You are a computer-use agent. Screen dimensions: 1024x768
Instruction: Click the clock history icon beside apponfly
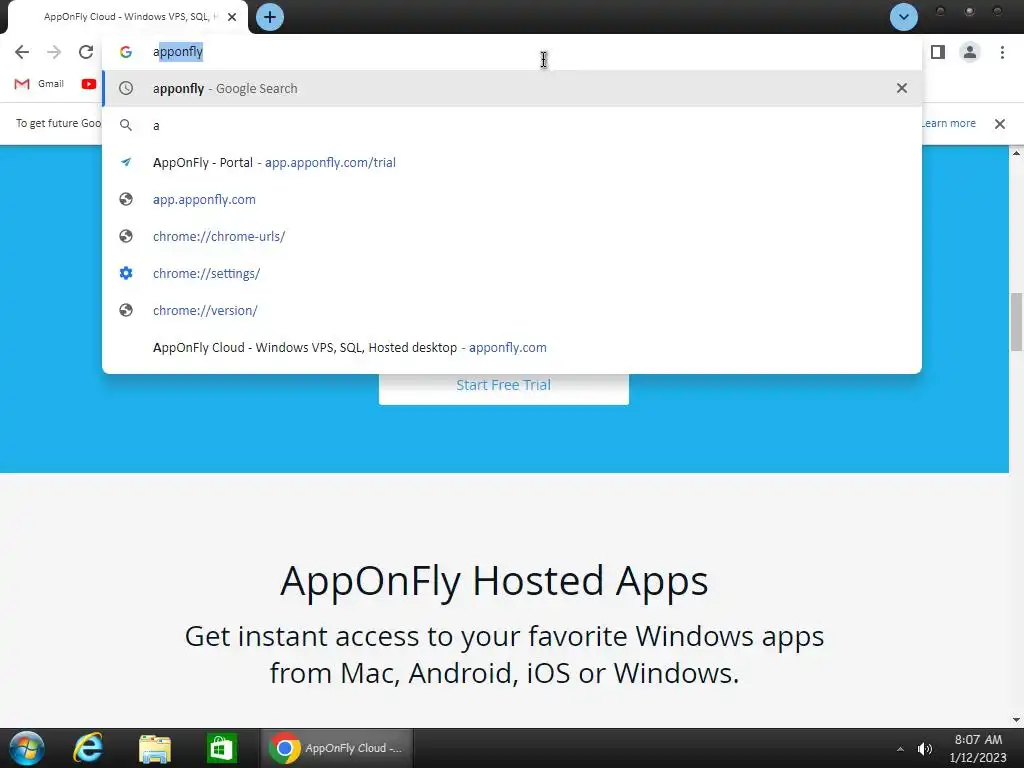coord(126,88)
